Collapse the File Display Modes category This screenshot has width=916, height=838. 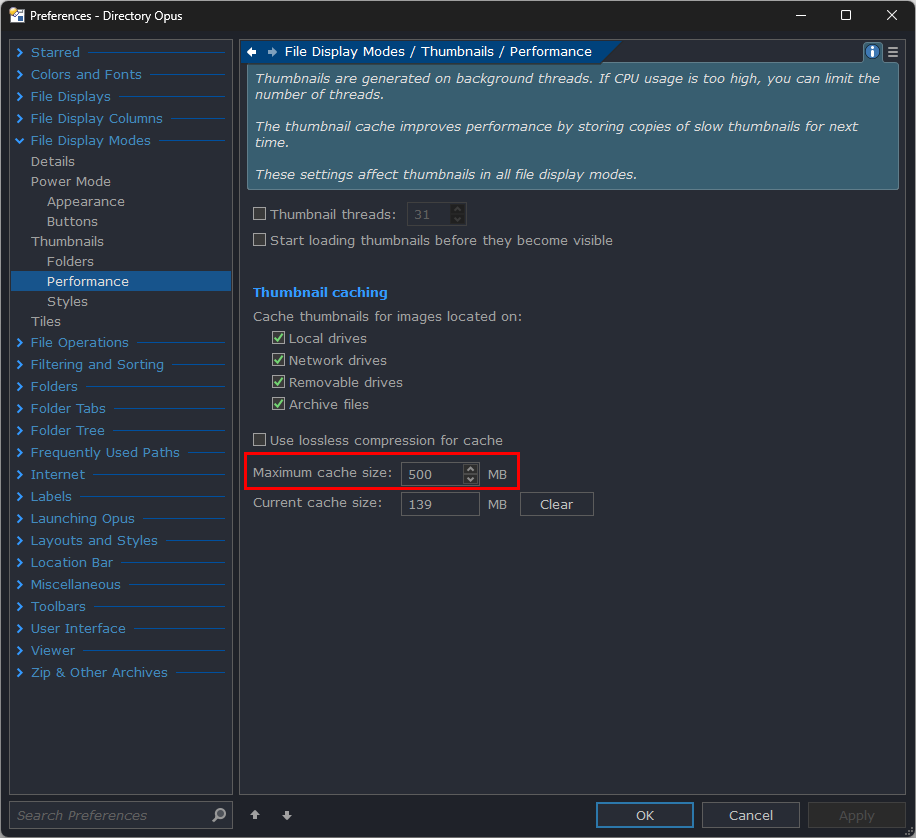point(20,141)
